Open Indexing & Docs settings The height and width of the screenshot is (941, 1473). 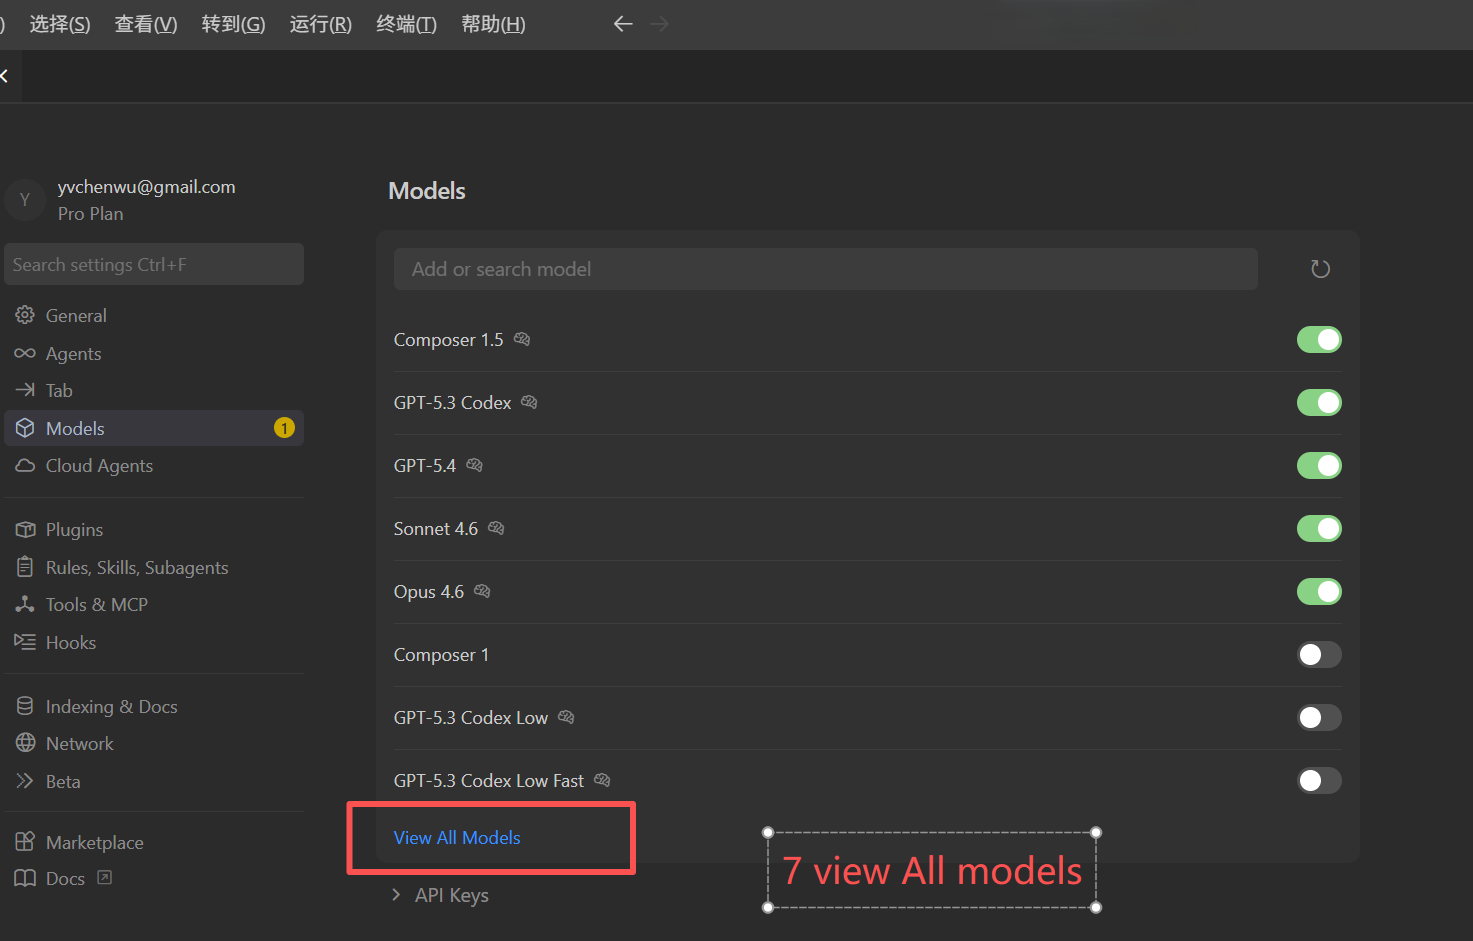tap(110, 706)
